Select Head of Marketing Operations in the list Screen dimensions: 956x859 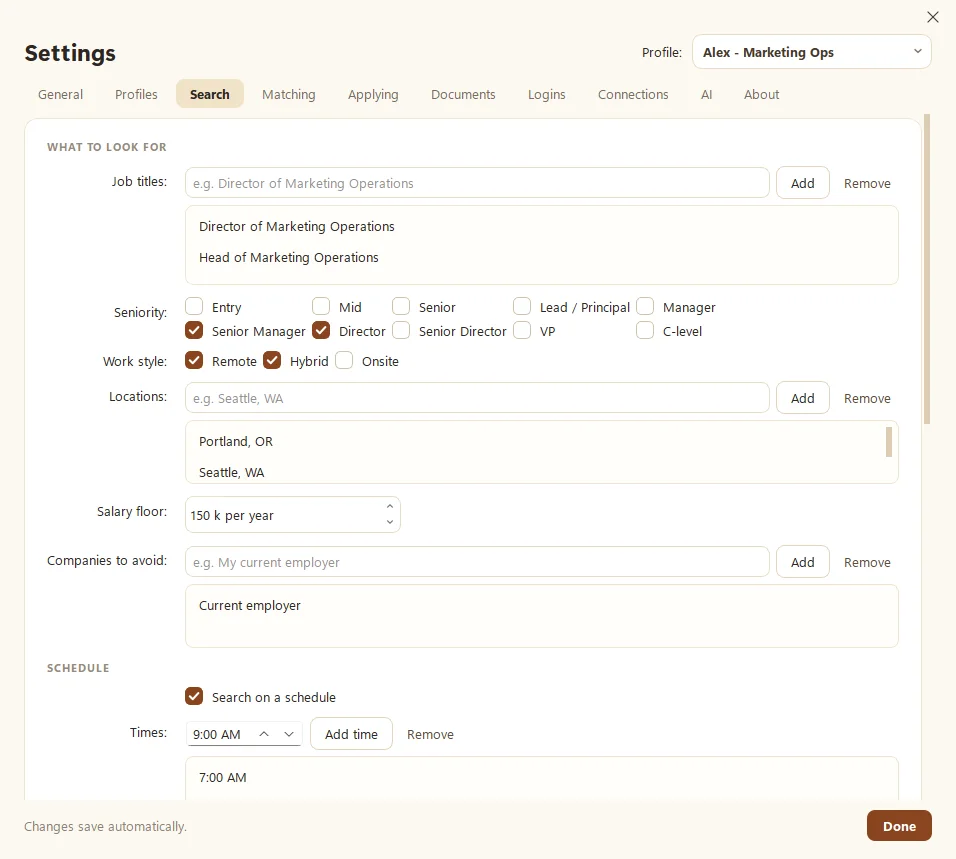click(x=541, y=257)
